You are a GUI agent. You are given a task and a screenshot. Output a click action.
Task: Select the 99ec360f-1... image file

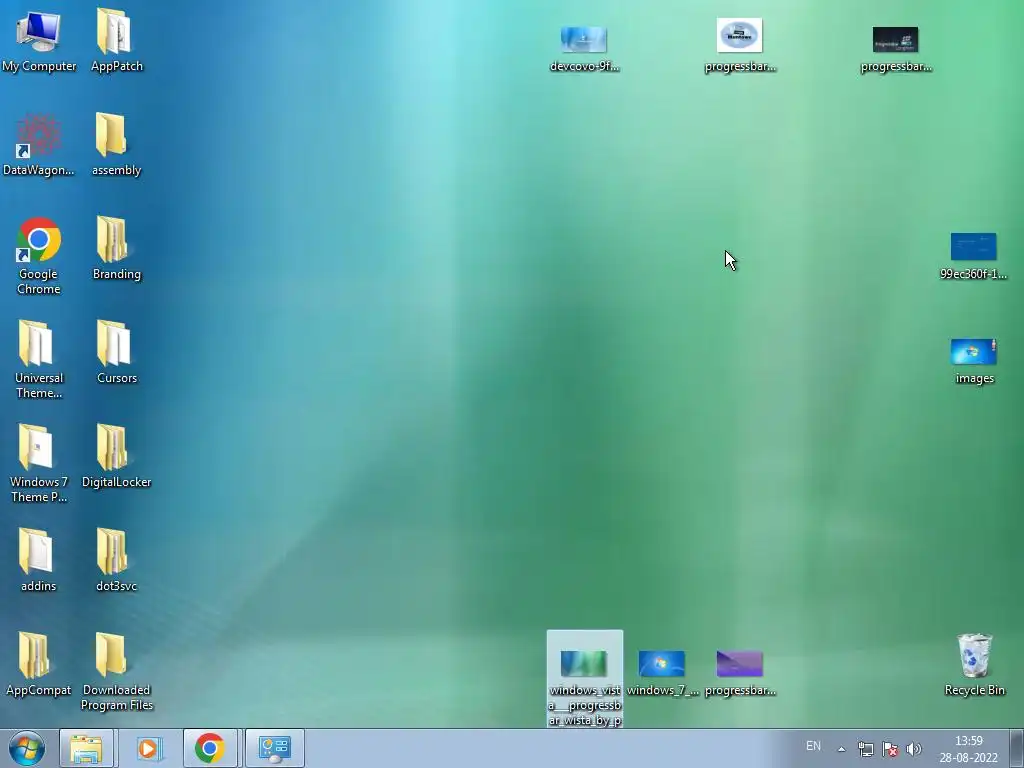click(973, 256)
